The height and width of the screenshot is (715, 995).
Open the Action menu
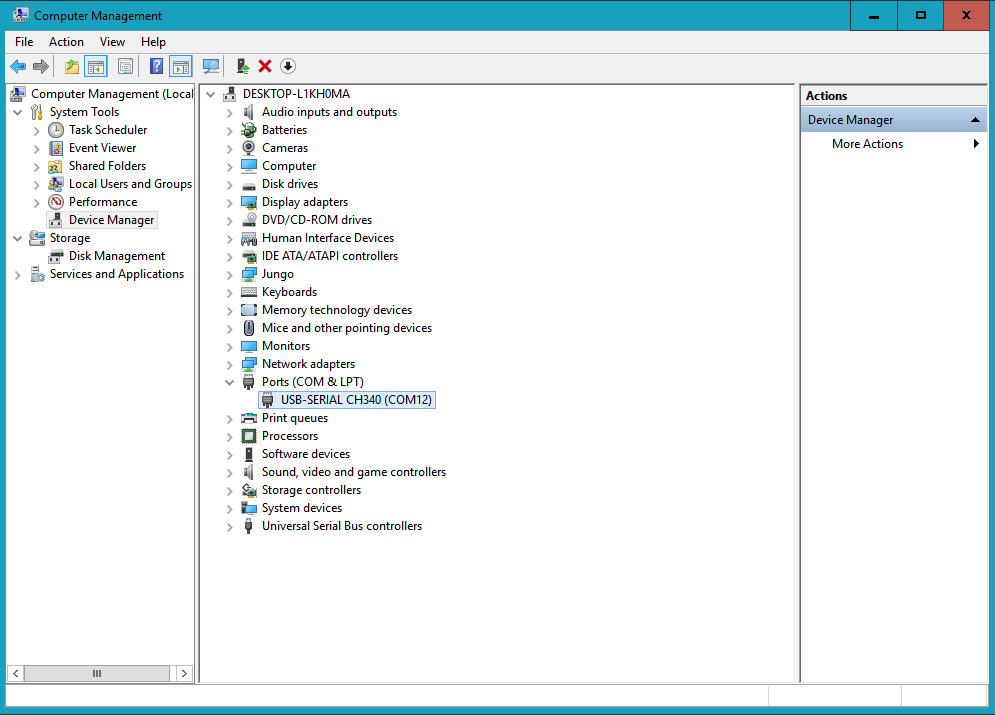[x=66, y=42]
